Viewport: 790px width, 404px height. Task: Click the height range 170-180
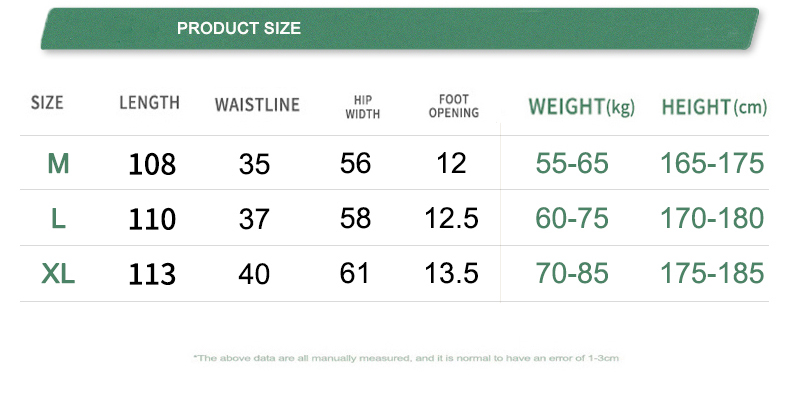(712, 218)
